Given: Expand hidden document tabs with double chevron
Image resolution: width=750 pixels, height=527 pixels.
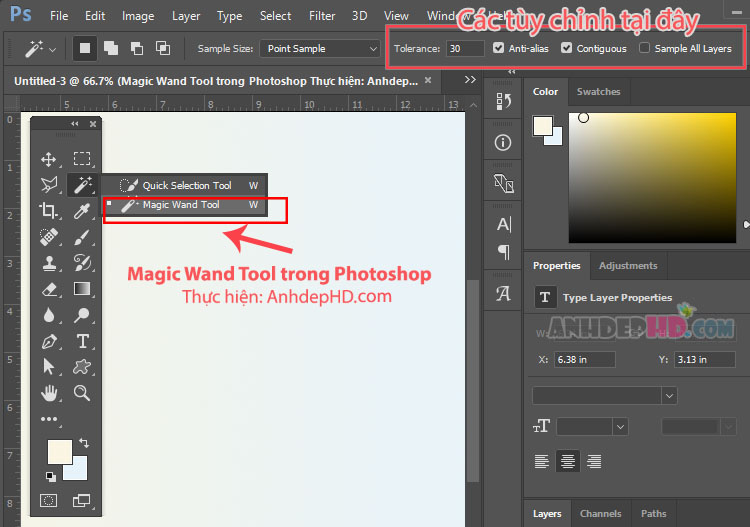Looking at the screenshot, I should pos(470,79).
